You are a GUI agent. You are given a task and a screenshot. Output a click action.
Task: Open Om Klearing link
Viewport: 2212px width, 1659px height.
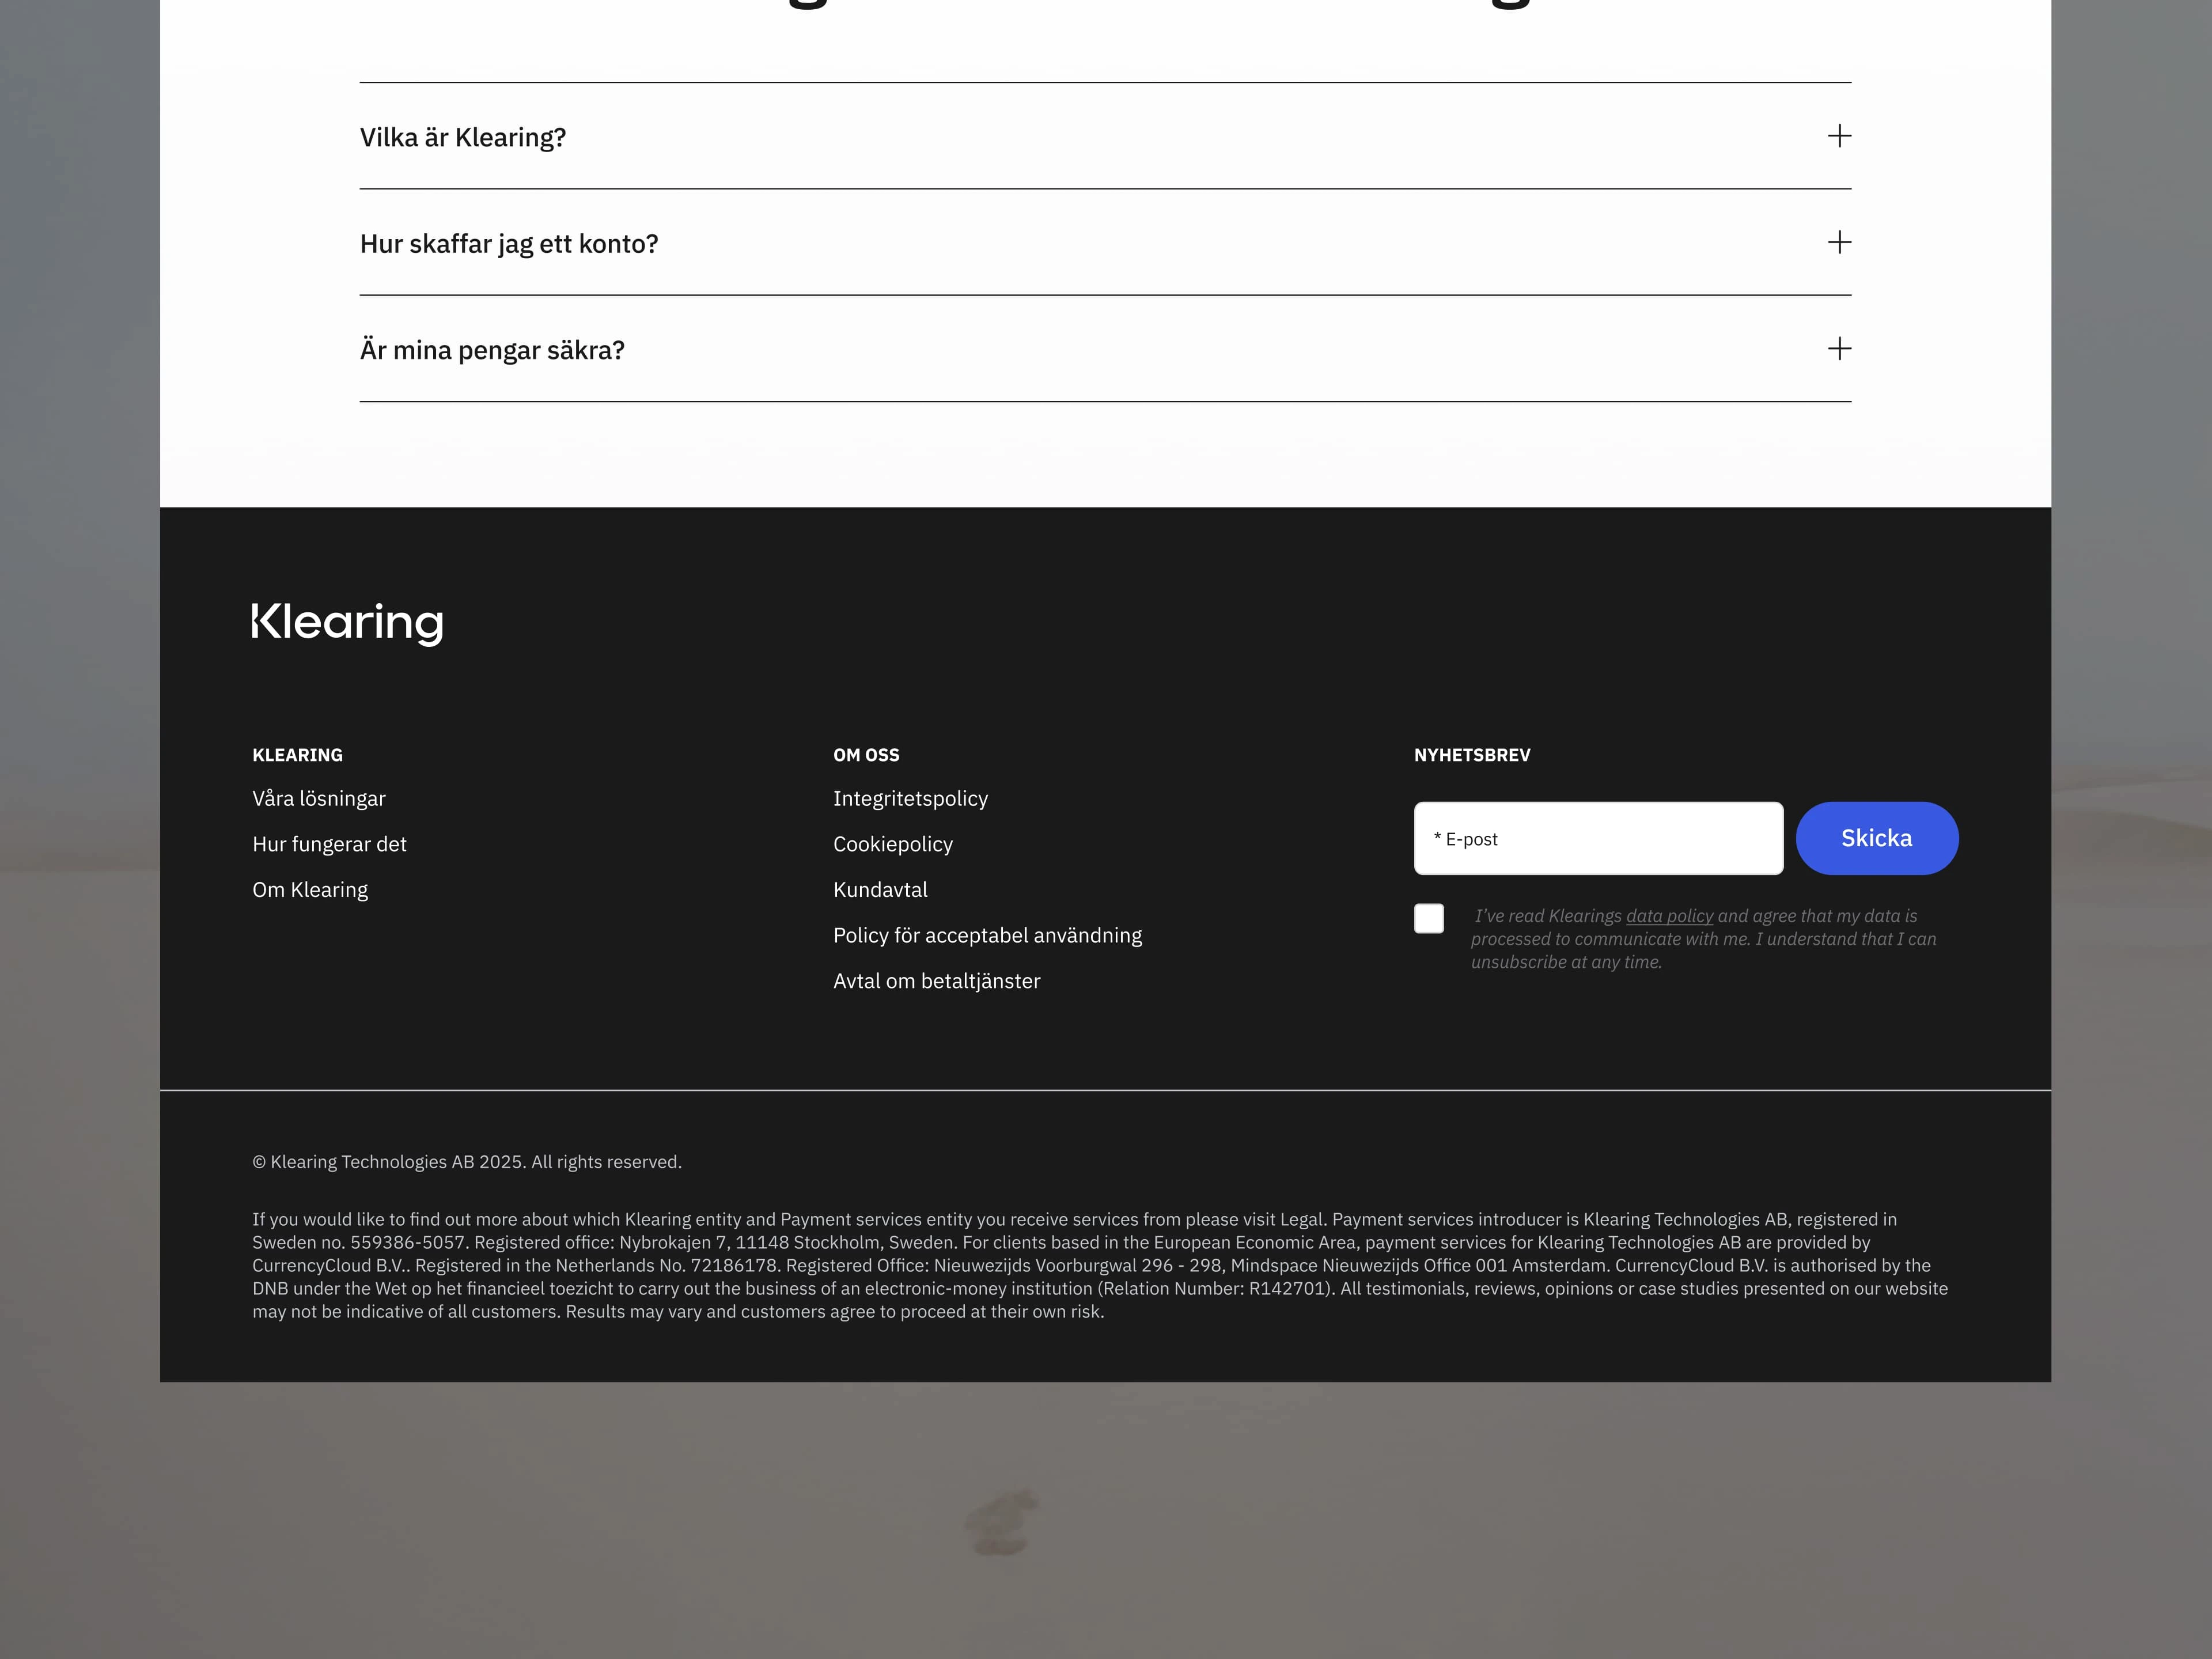pos(310,890)
